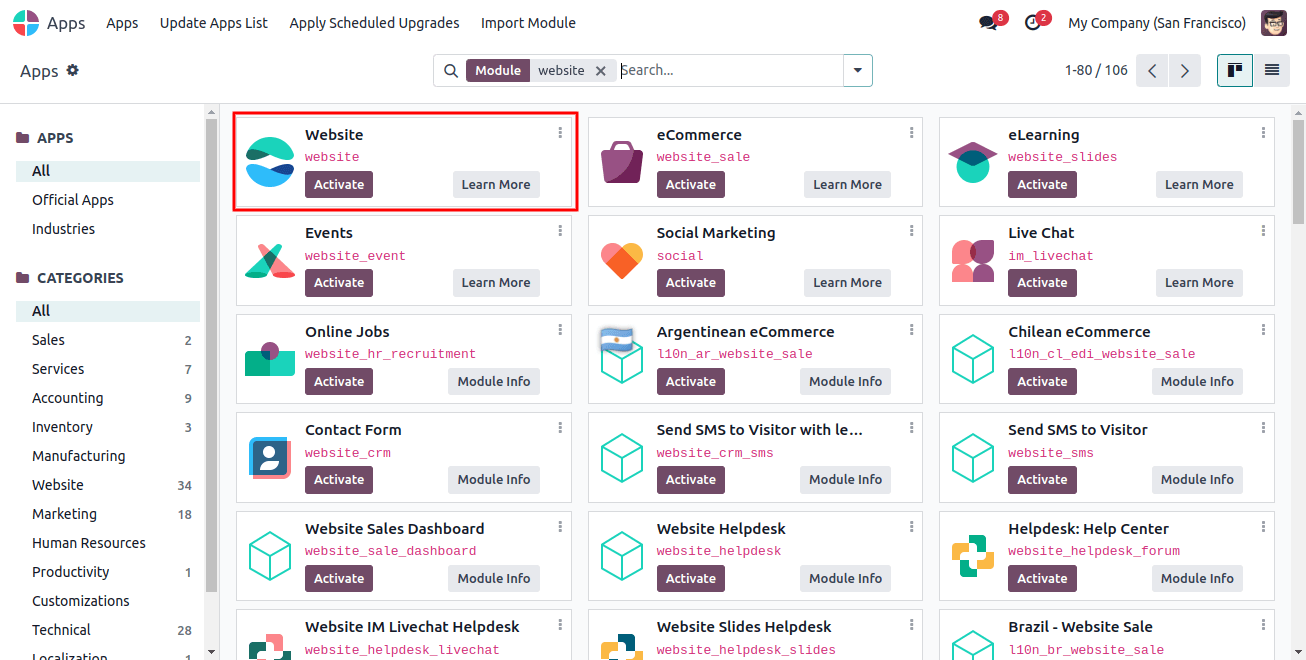Open Apply Scheduled Upgrades menu
Screen dimensions: 1306x660
[x=374, y=23]
